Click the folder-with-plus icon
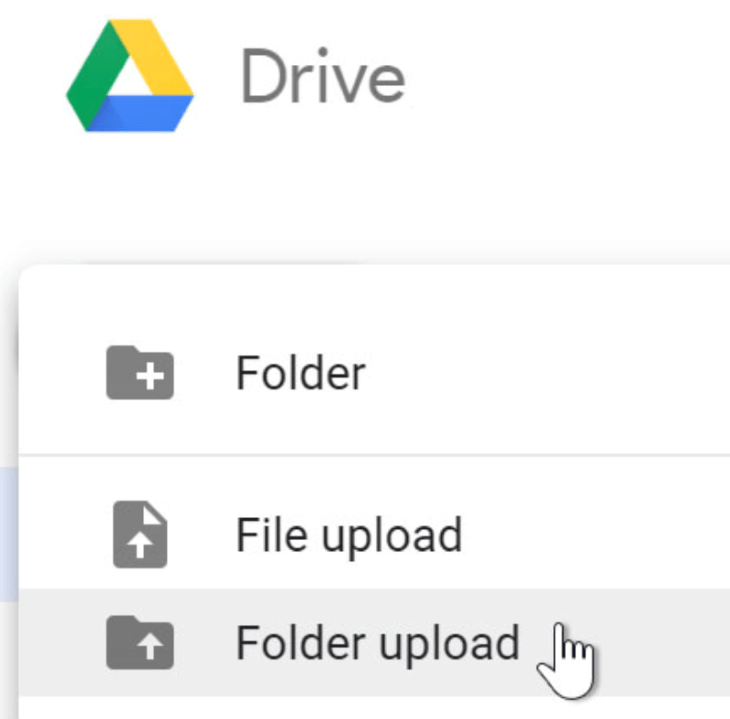Viewport: 730px width, 719px height. (x=140, y=373)
